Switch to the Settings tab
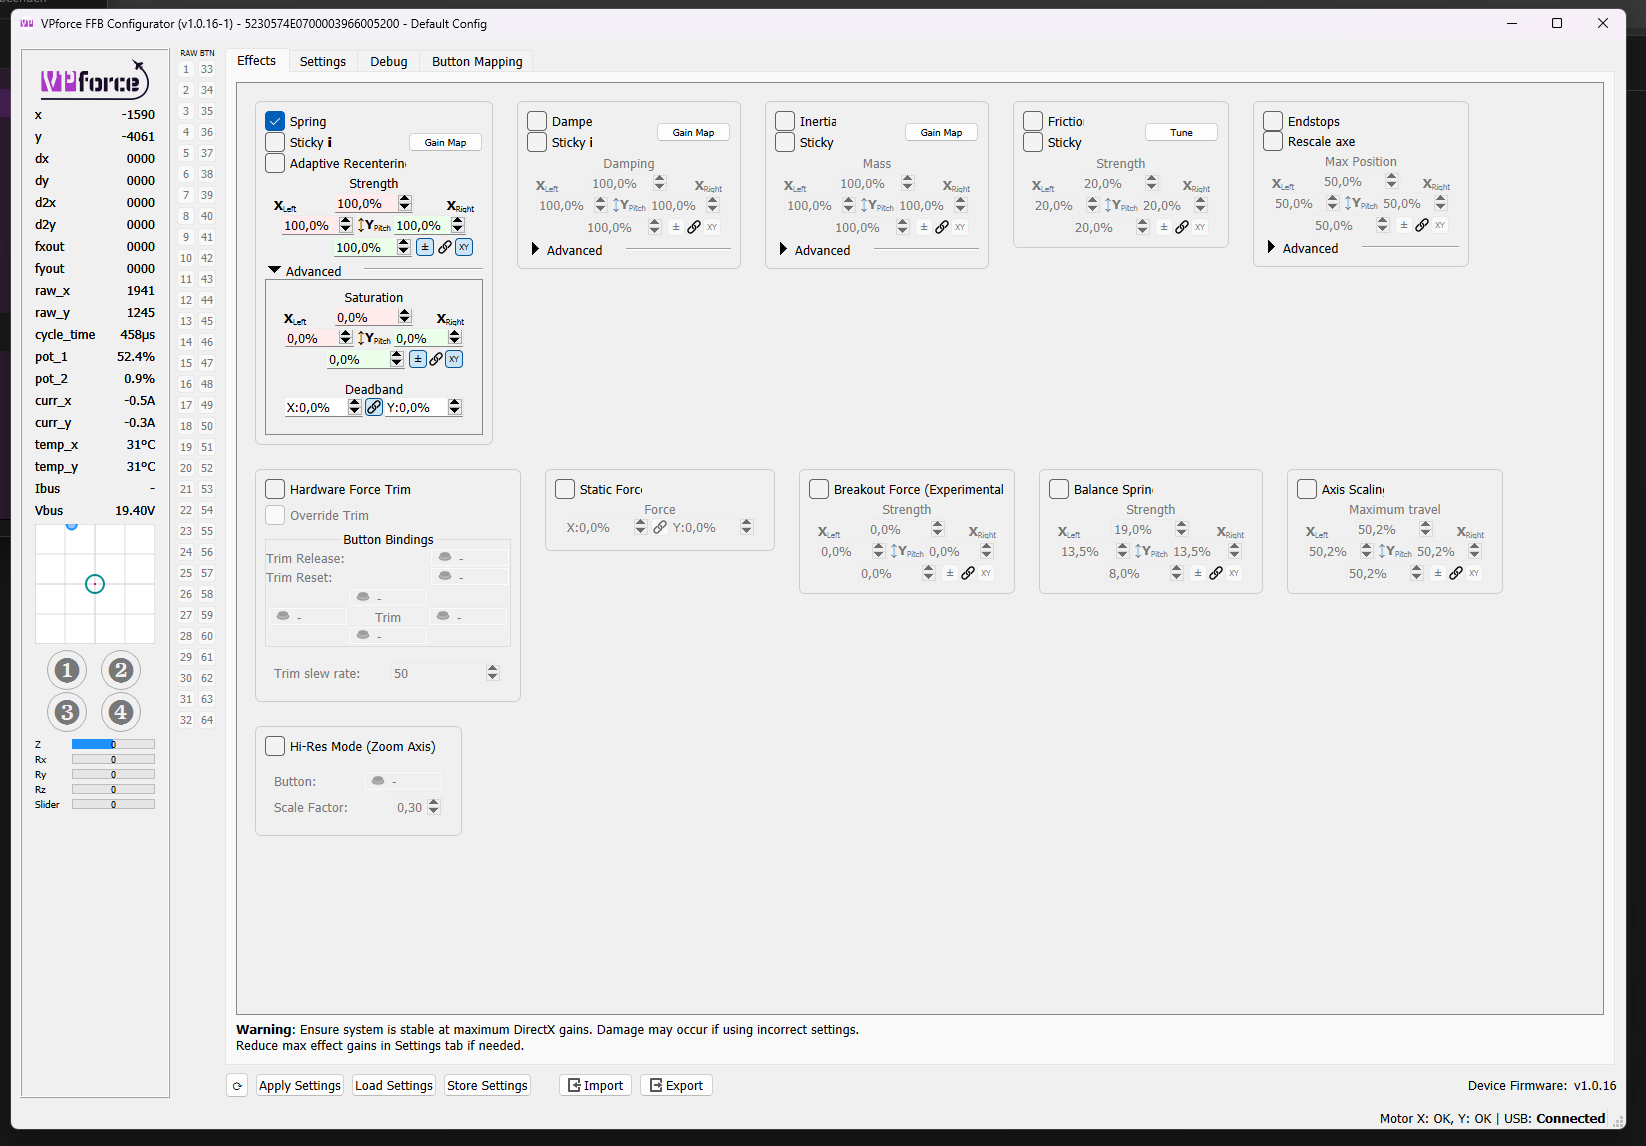This screenshot has height=1146, width=1646. tap(323, 61)
